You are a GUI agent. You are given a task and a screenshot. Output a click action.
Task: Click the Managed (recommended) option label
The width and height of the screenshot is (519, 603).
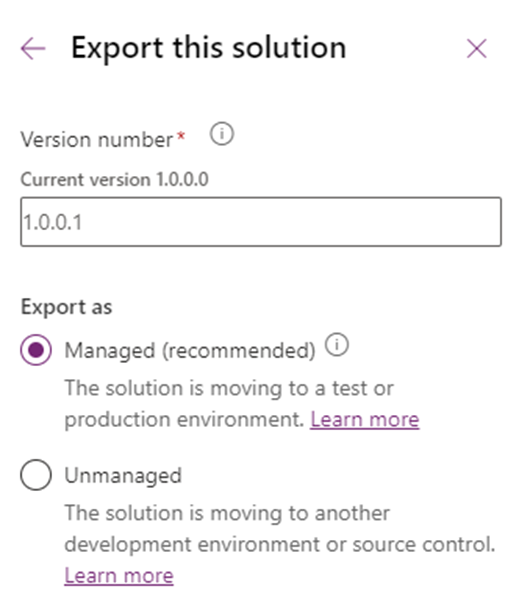point(190,350)
